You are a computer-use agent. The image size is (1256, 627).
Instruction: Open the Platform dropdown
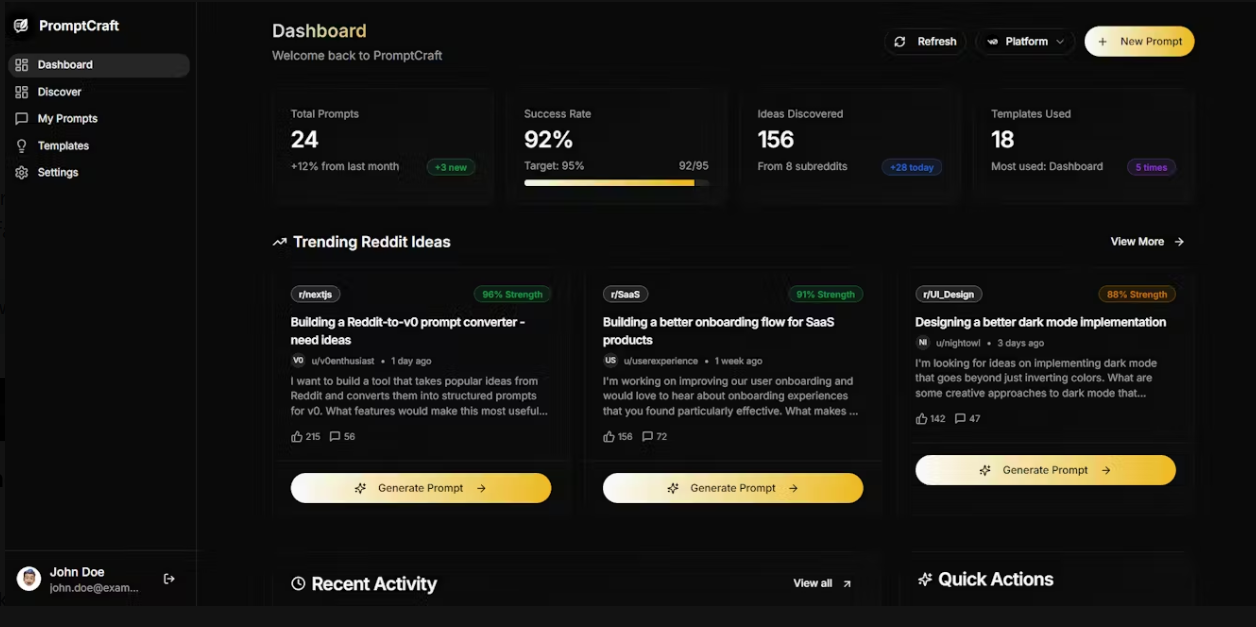(1025, 41)
